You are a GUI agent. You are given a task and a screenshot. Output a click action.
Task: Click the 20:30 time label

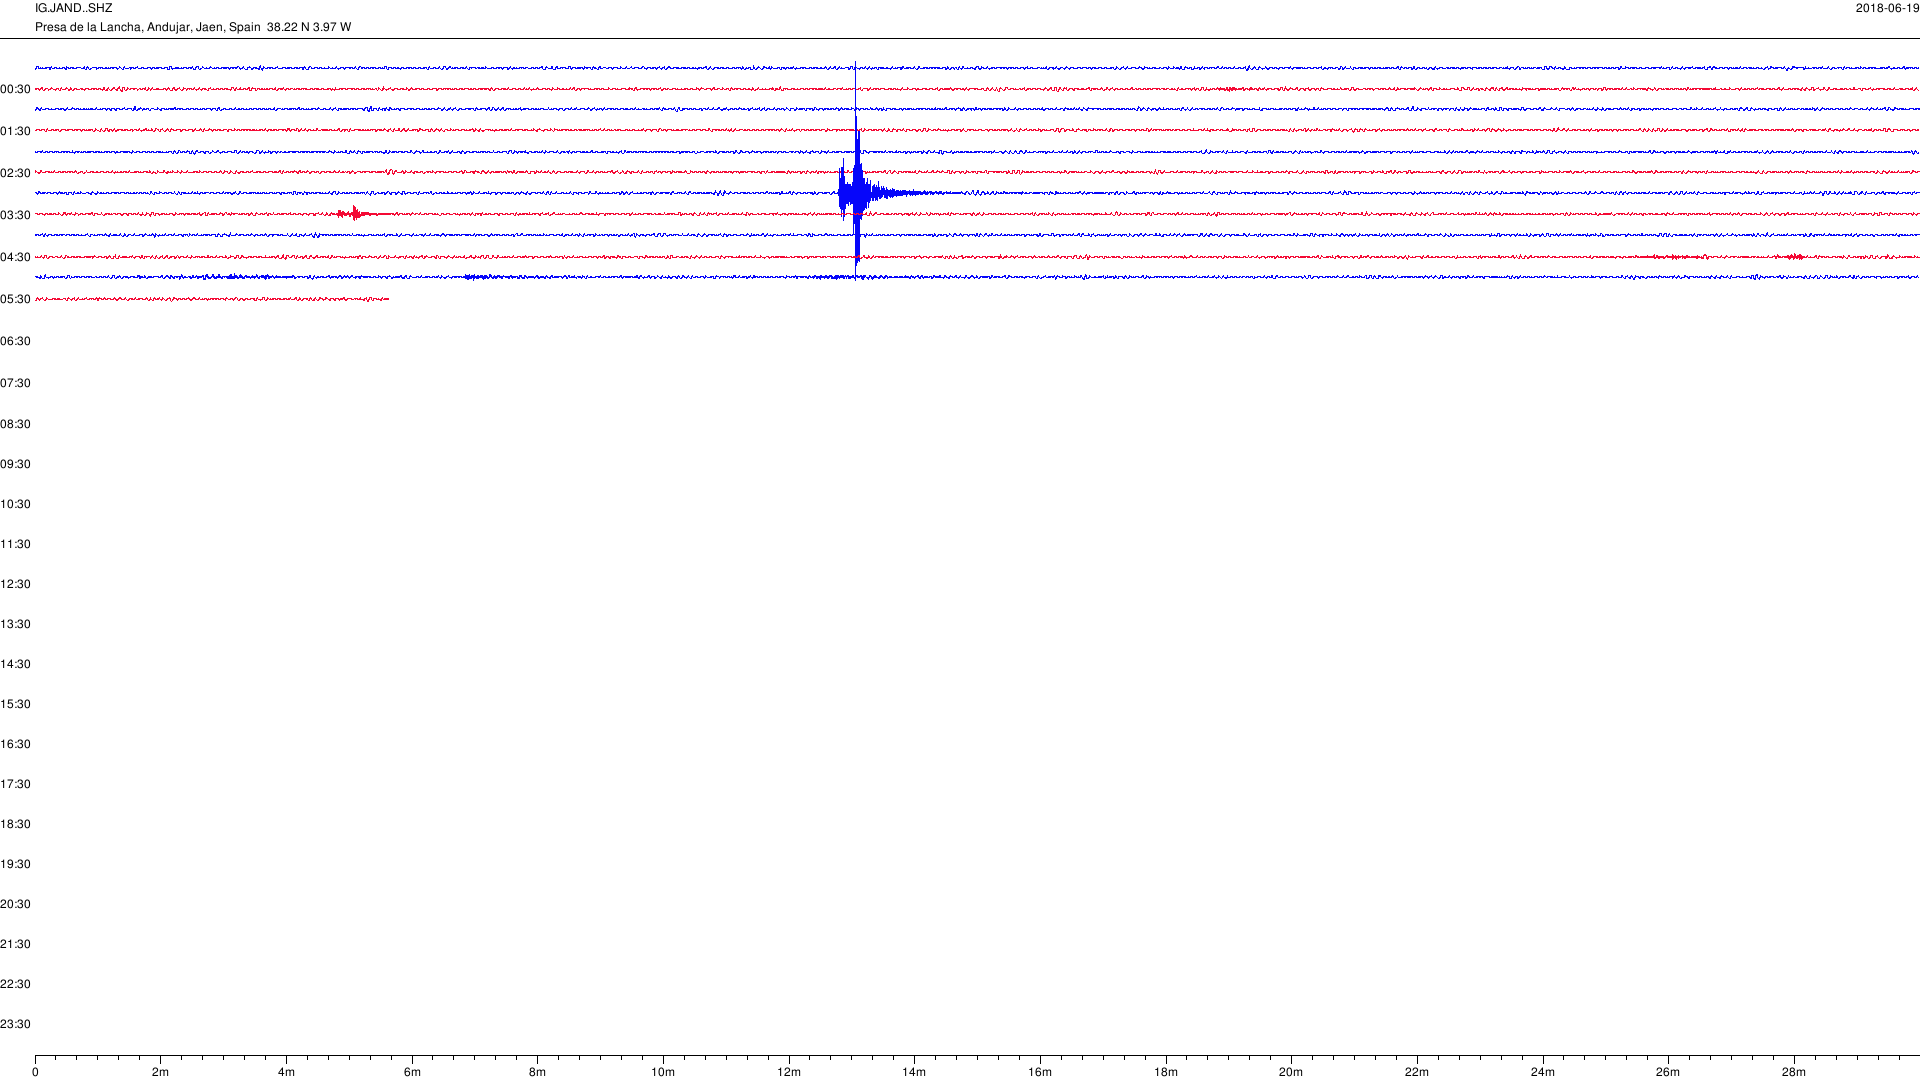pyautogui.click(x=15, y=904)
